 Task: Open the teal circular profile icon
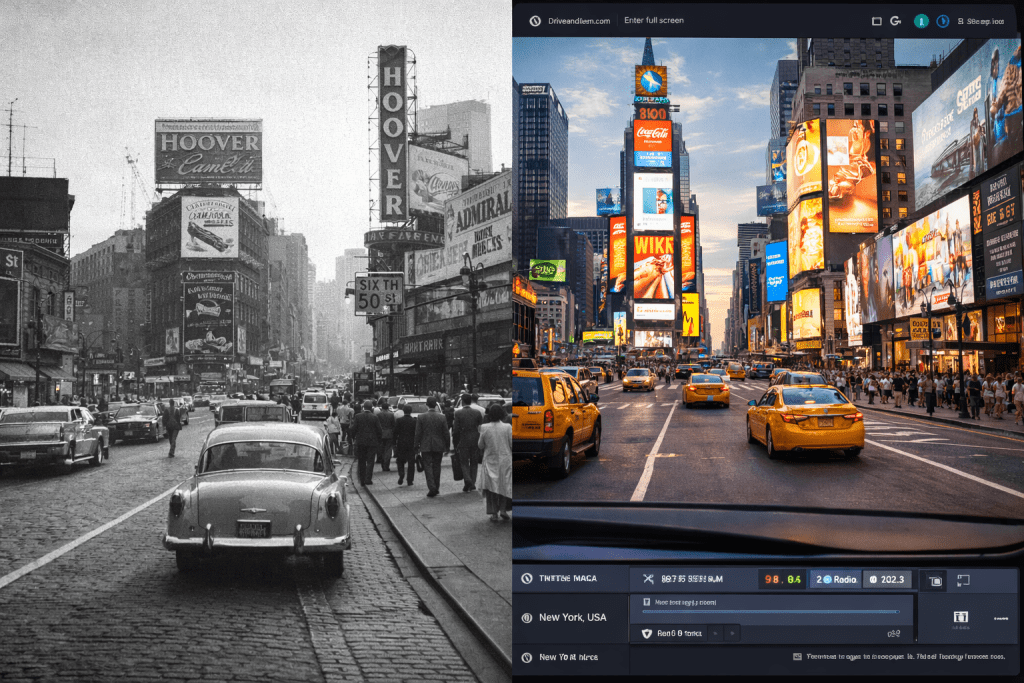[x=921, y=21]
